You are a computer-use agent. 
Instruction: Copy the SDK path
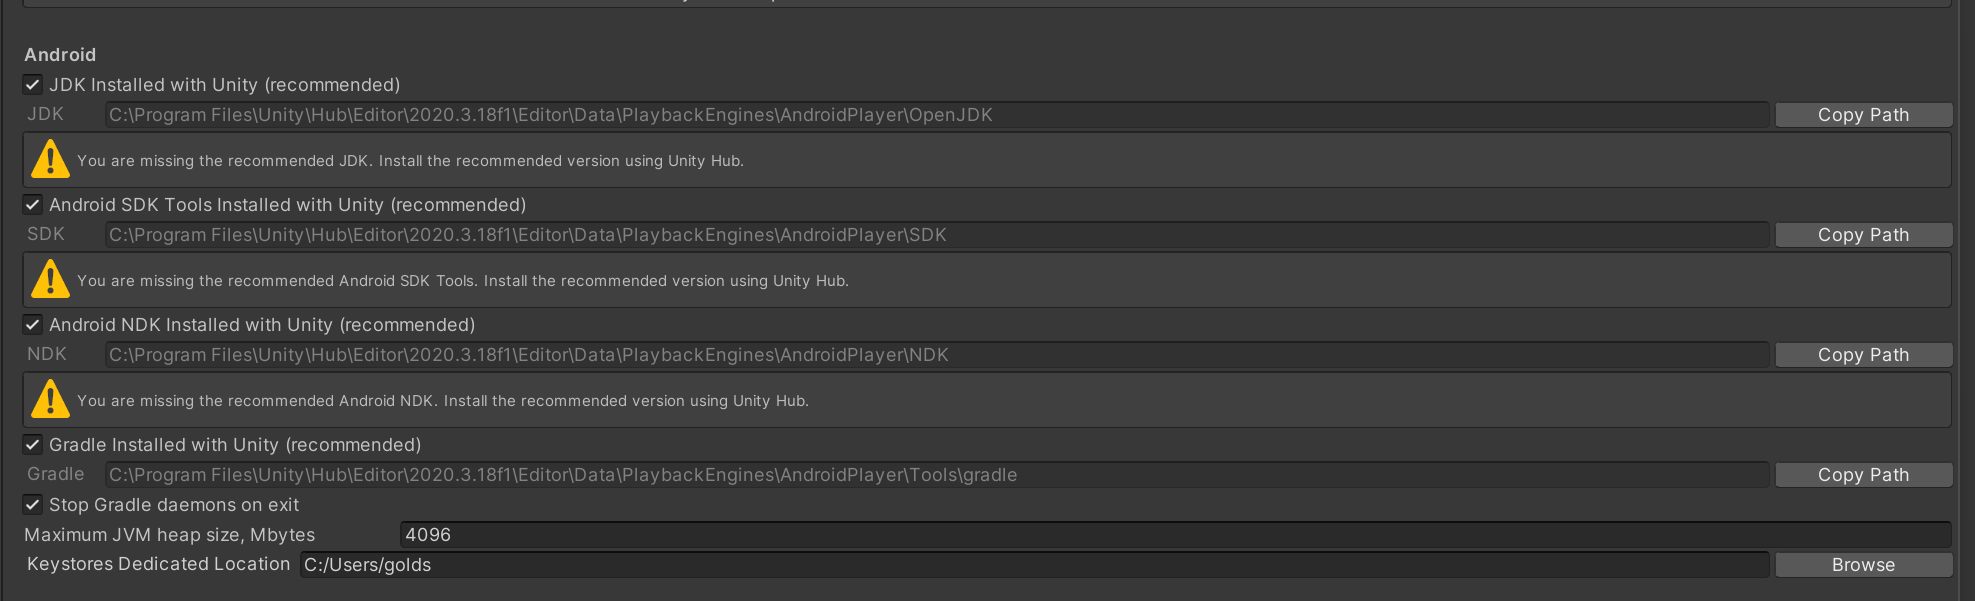(x=1864, y=235)
